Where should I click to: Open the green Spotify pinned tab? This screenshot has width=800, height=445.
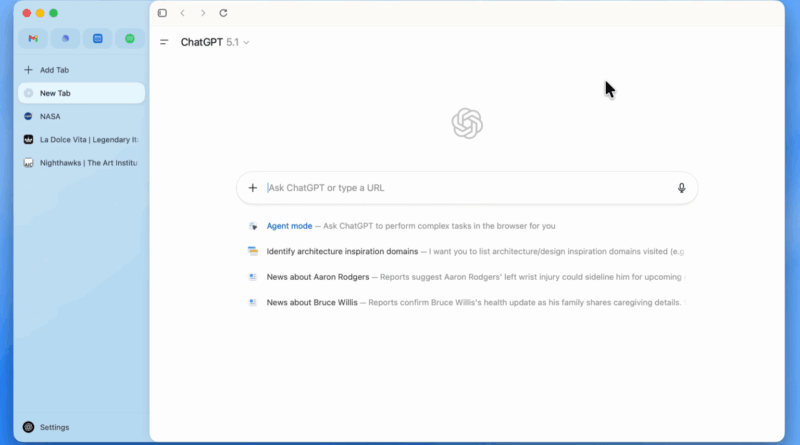point(130,39)
